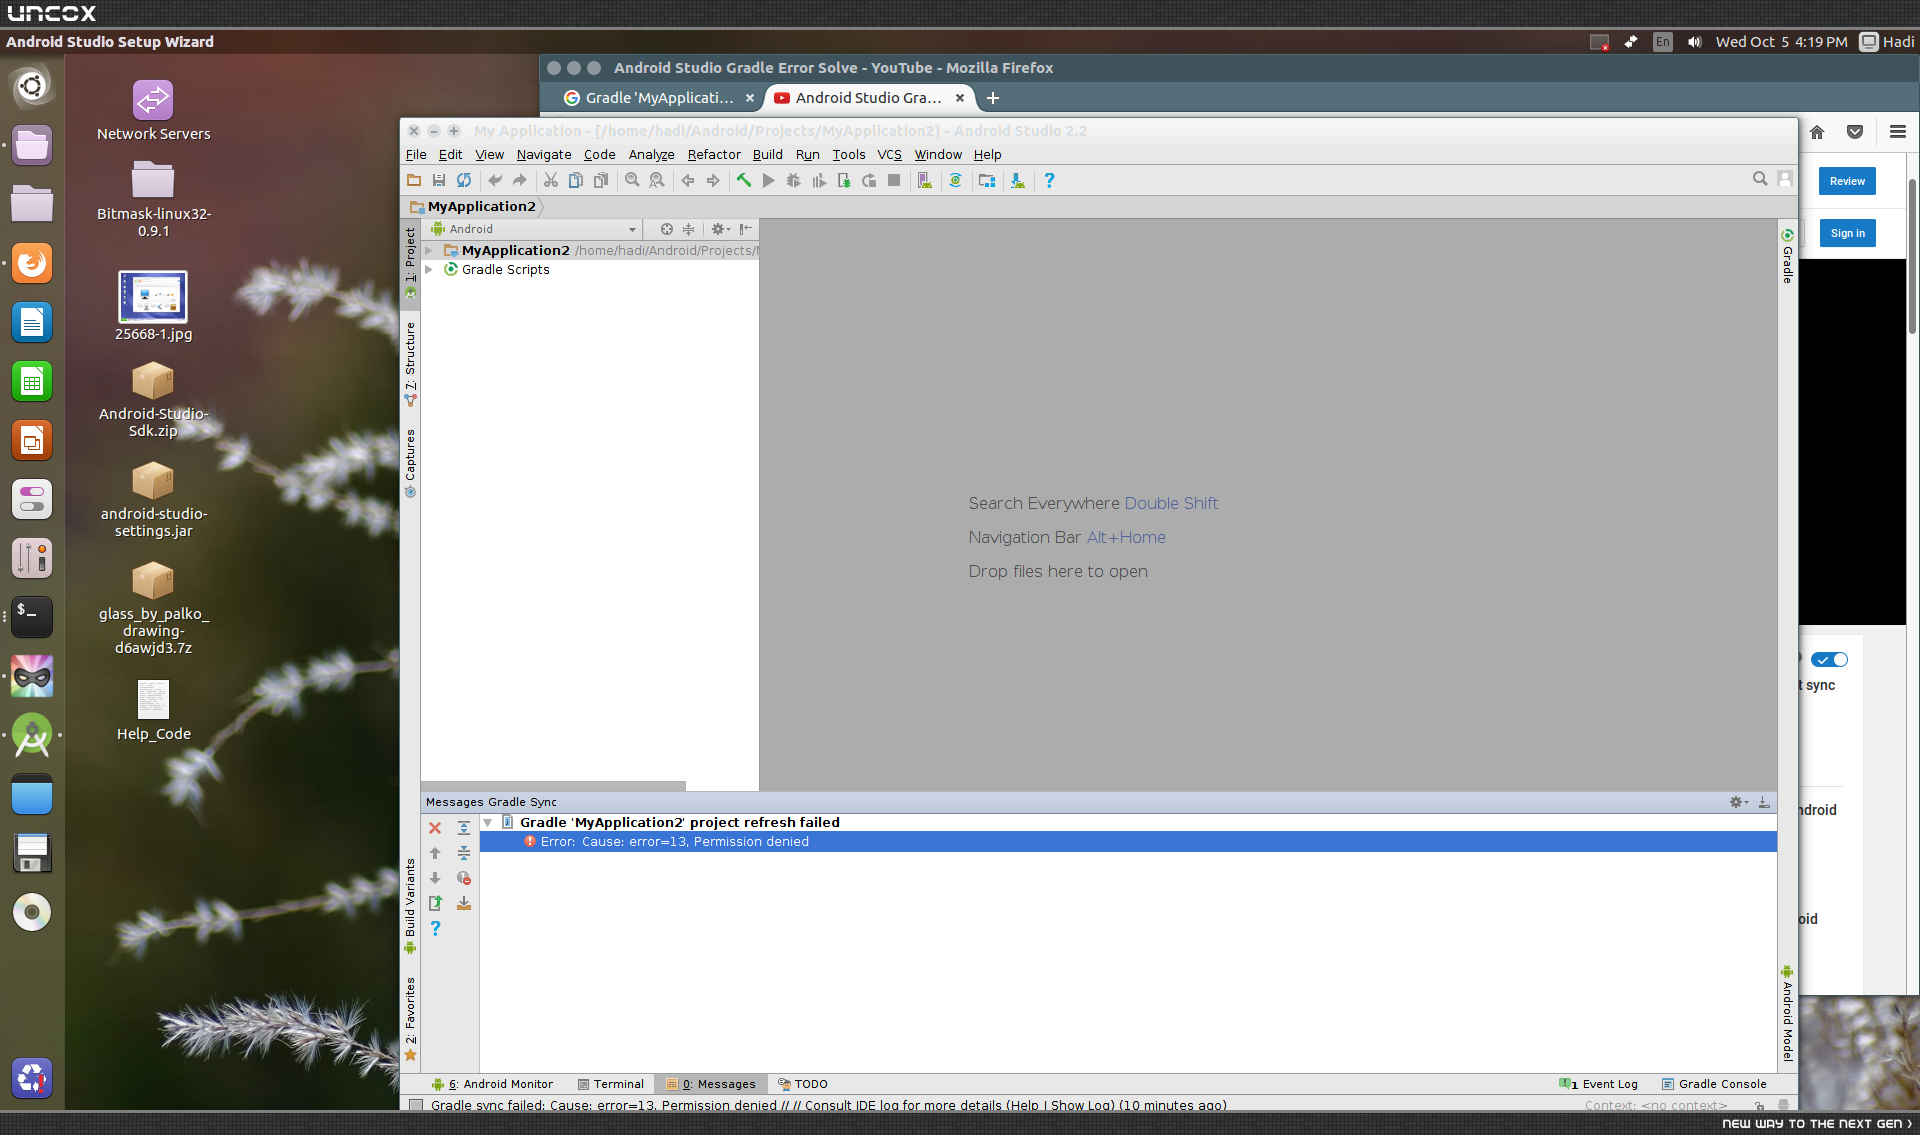Screen dimensions: 1920x1135
Task: Open the Build menu
Action: pos(768,155)
